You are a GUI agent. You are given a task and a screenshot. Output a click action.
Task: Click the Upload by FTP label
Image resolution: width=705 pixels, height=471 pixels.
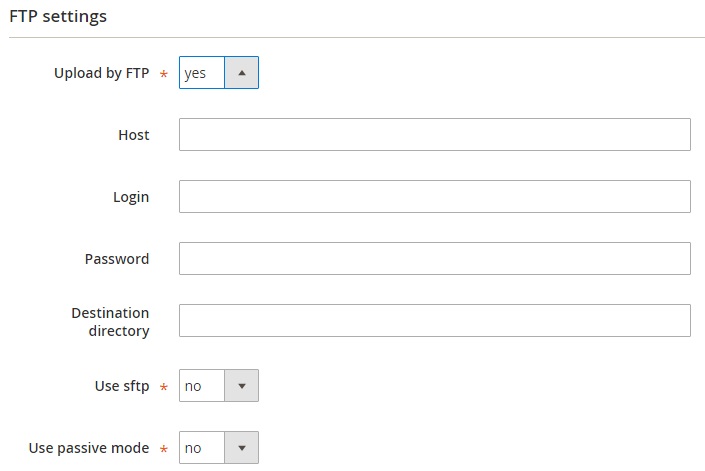[x=102, y=73]
